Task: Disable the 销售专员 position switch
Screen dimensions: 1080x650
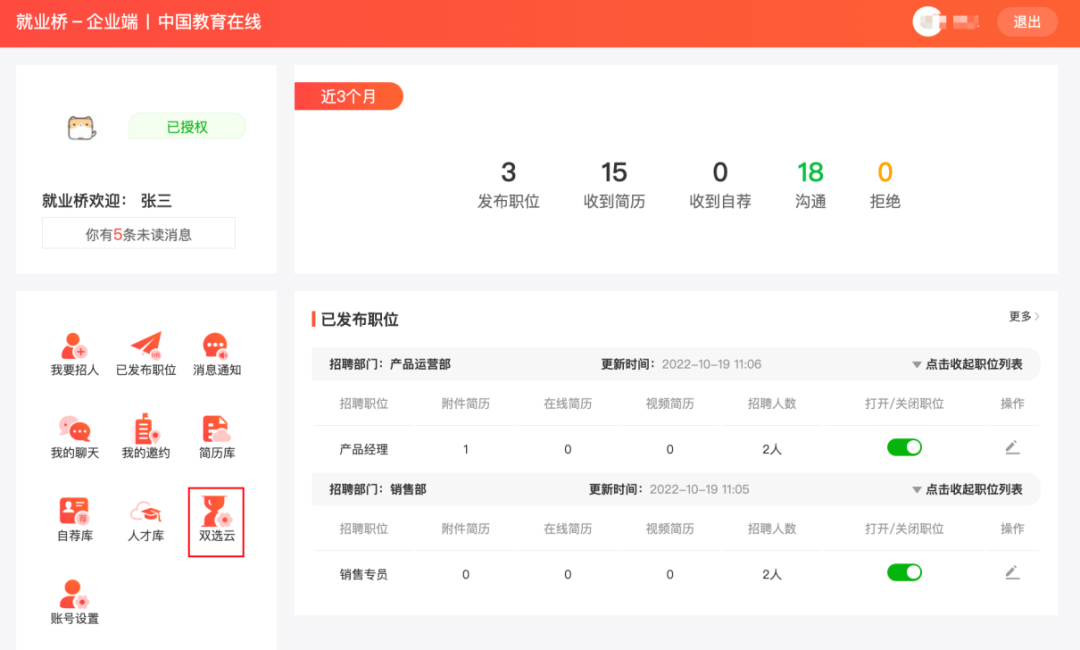Action: 904,572
